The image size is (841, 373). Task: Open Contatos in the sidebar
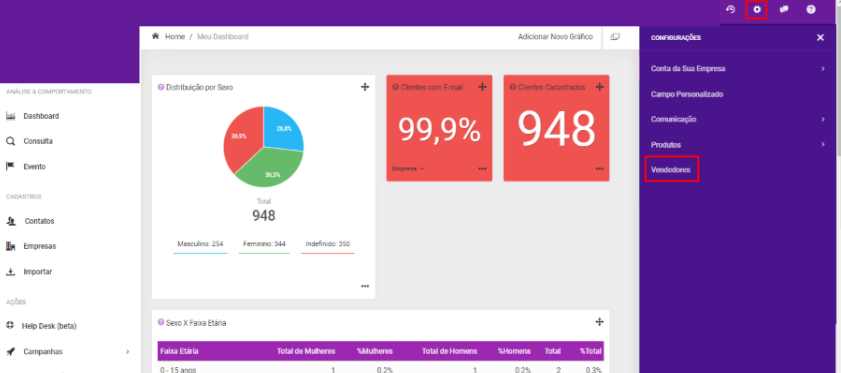coord(39,221)
